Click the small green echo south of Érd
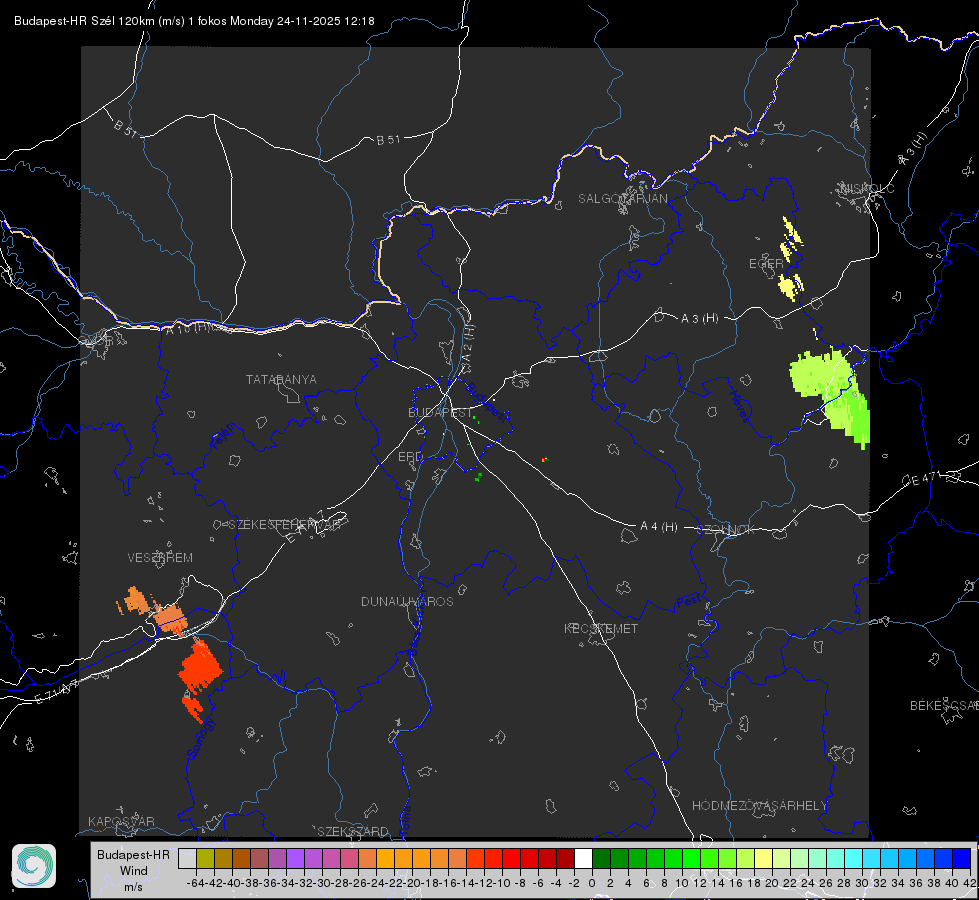 (479, 477)
